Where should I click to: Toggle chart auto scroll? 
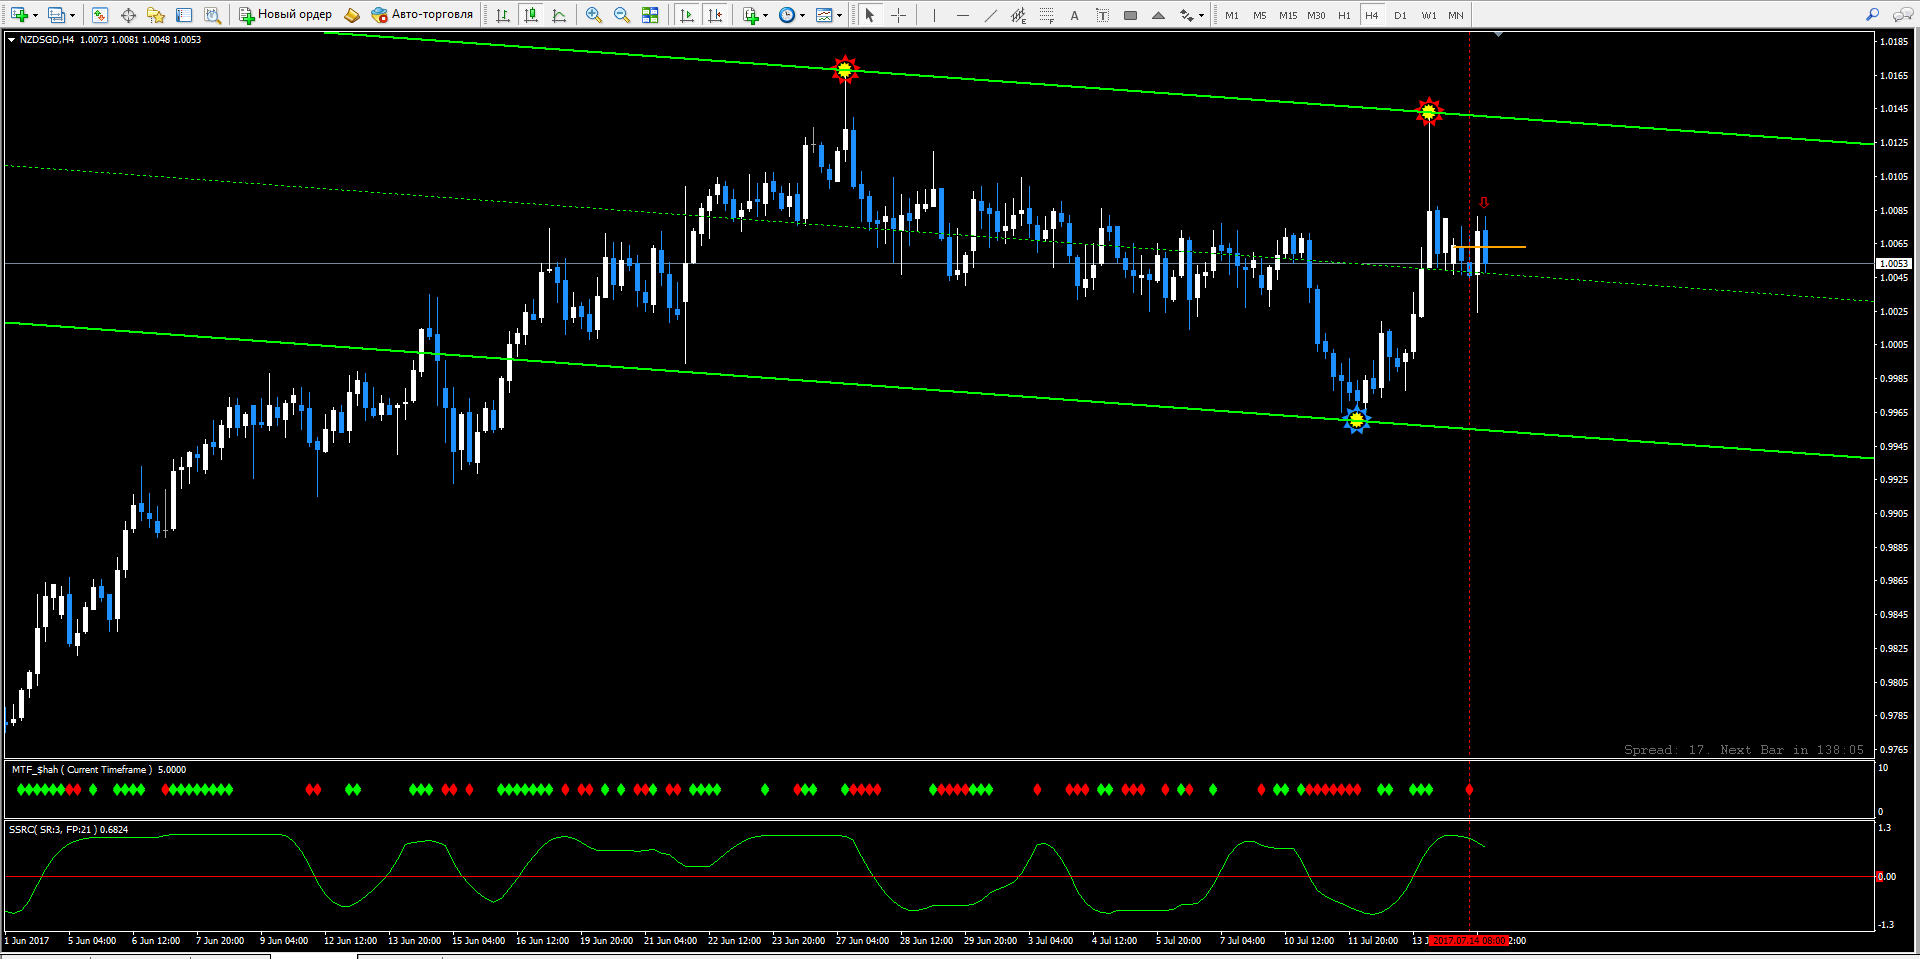click(687, 15)
